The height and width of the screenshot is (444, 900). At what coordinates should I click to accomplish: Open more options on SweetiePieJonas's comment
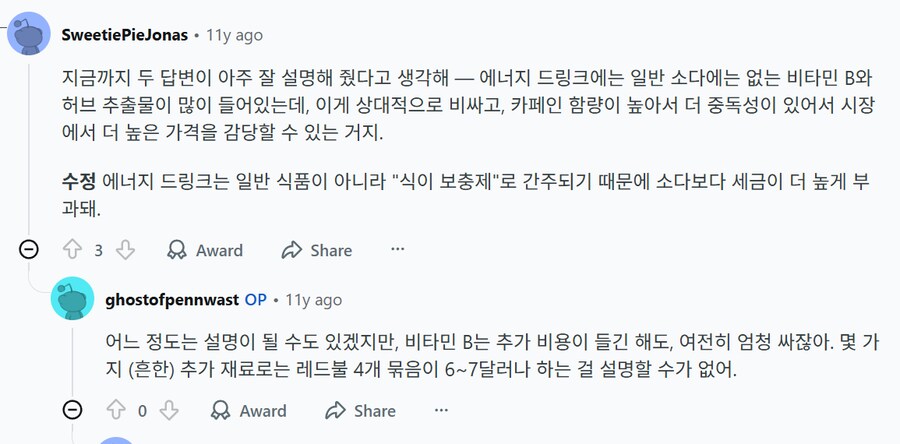coord(397,250)
